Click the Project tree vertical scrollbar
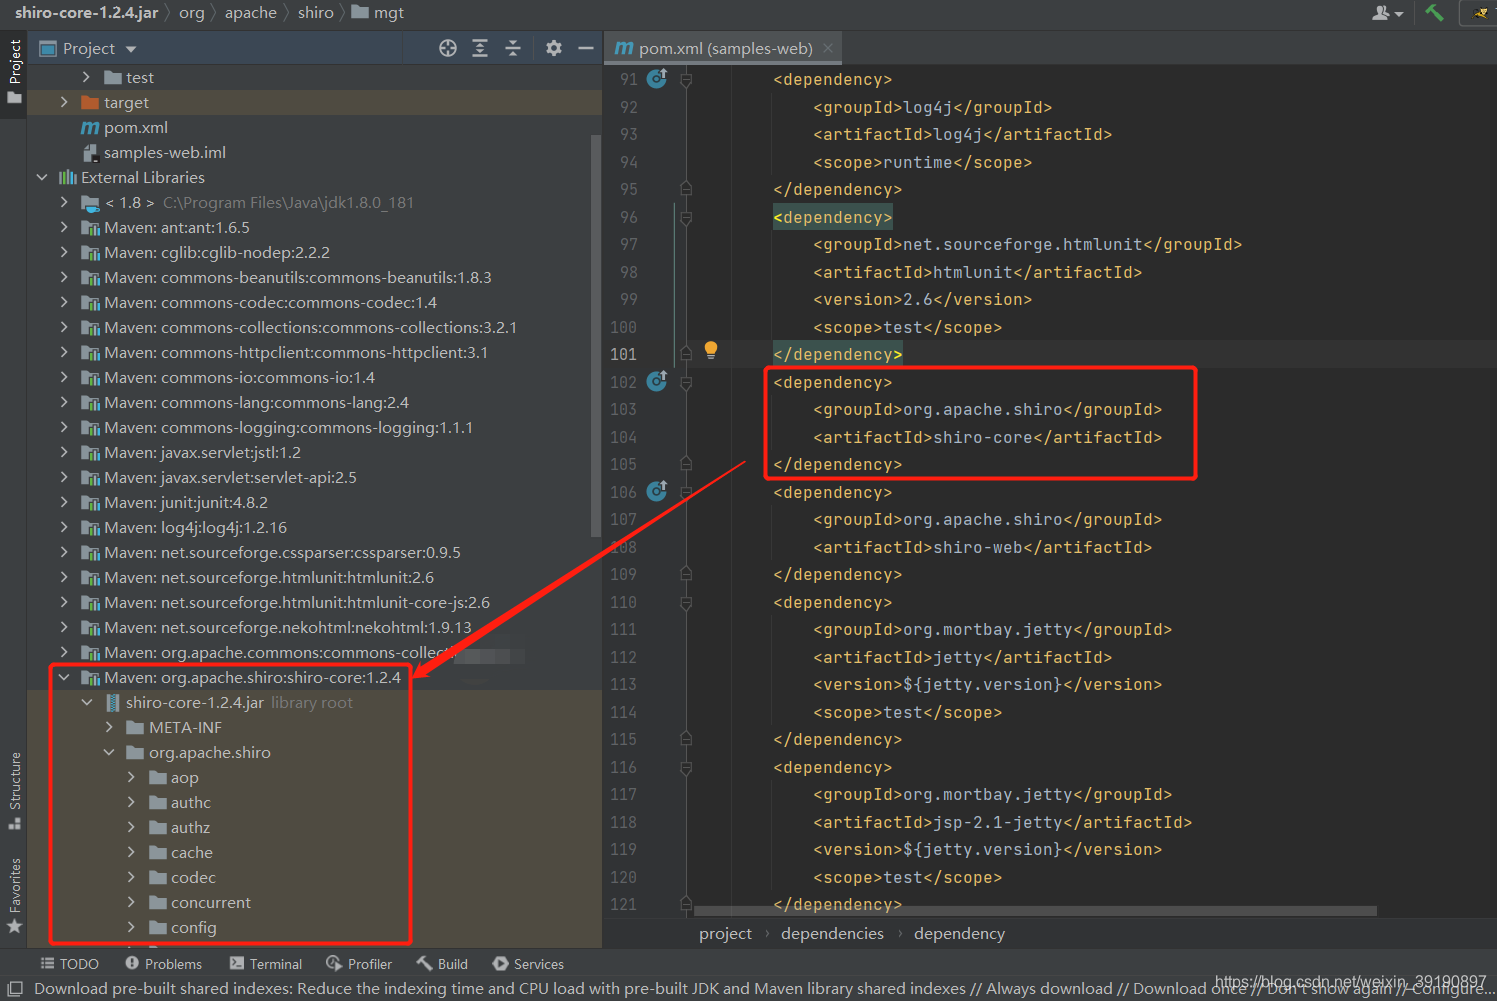This screenshot has height=1001, width=1497. tap(597, 335)
